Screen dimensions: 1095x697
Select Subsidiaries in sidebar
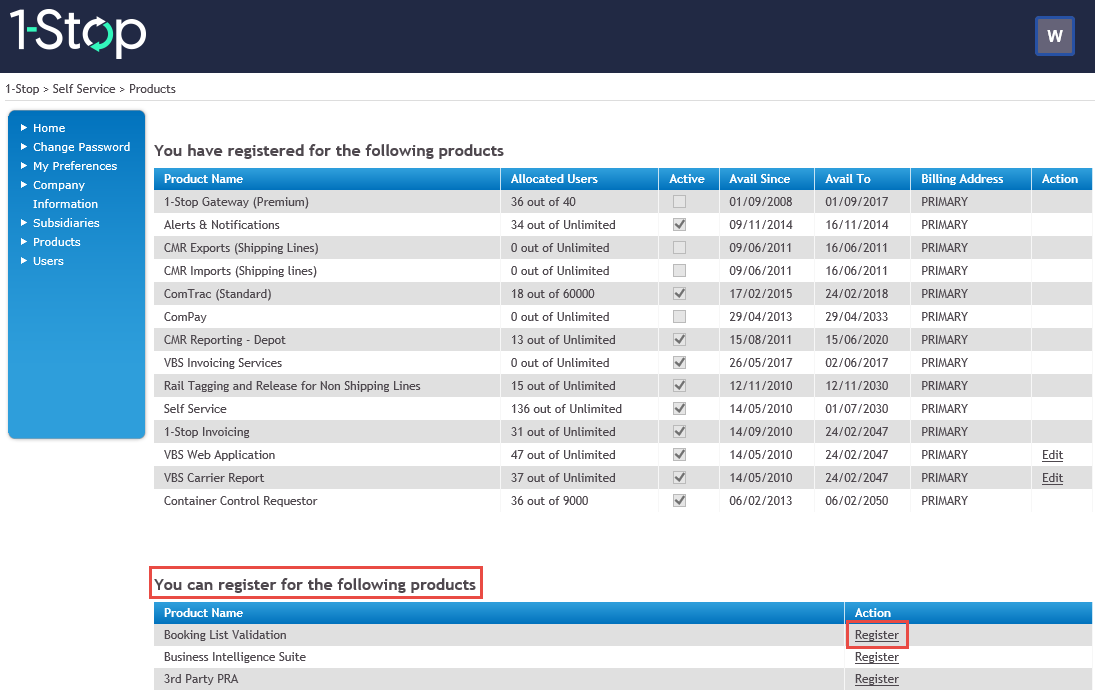click(x=66, y=223)
